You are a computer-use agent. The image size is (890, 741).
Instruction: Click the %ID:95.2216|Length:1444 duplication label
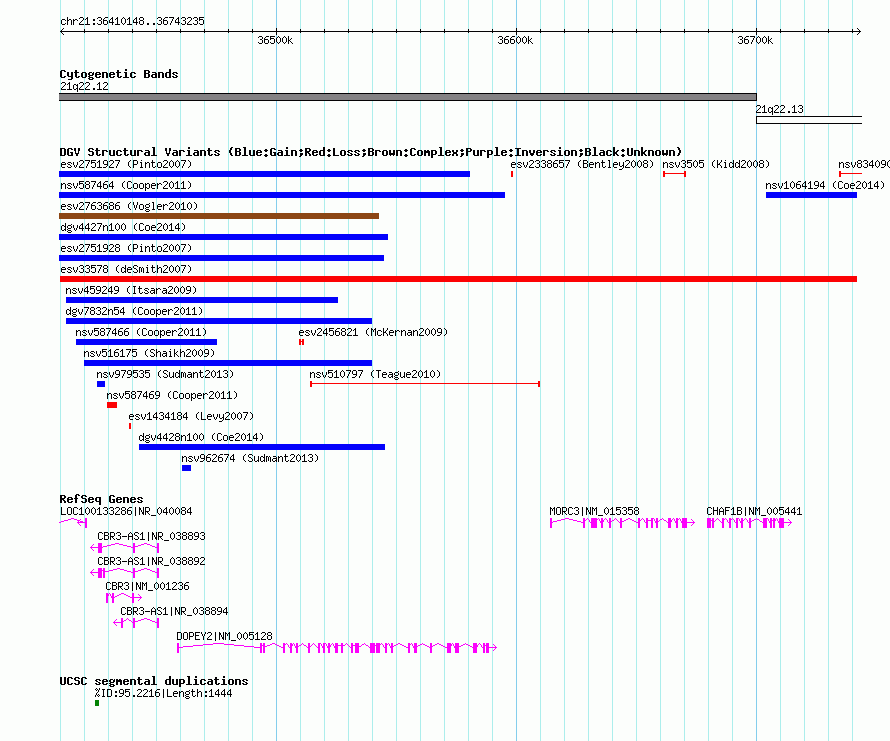pyautogui.click(x=163, y=693)
